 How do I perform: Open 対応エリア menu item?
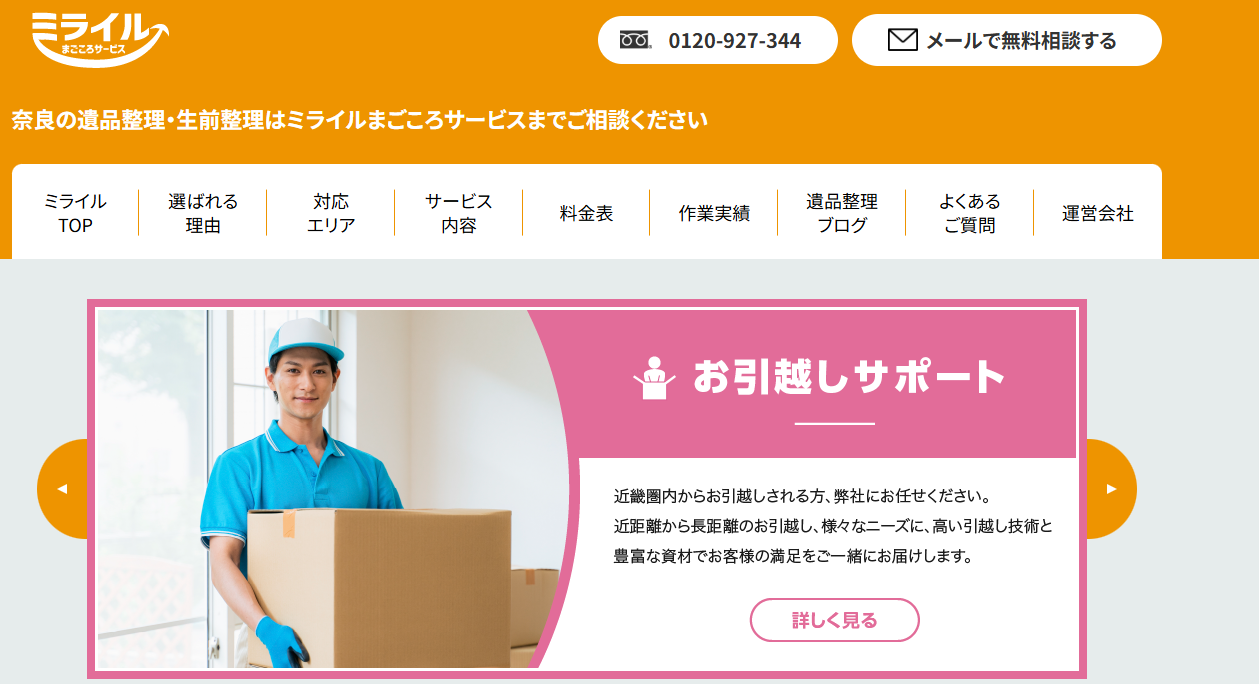(331, 213)
